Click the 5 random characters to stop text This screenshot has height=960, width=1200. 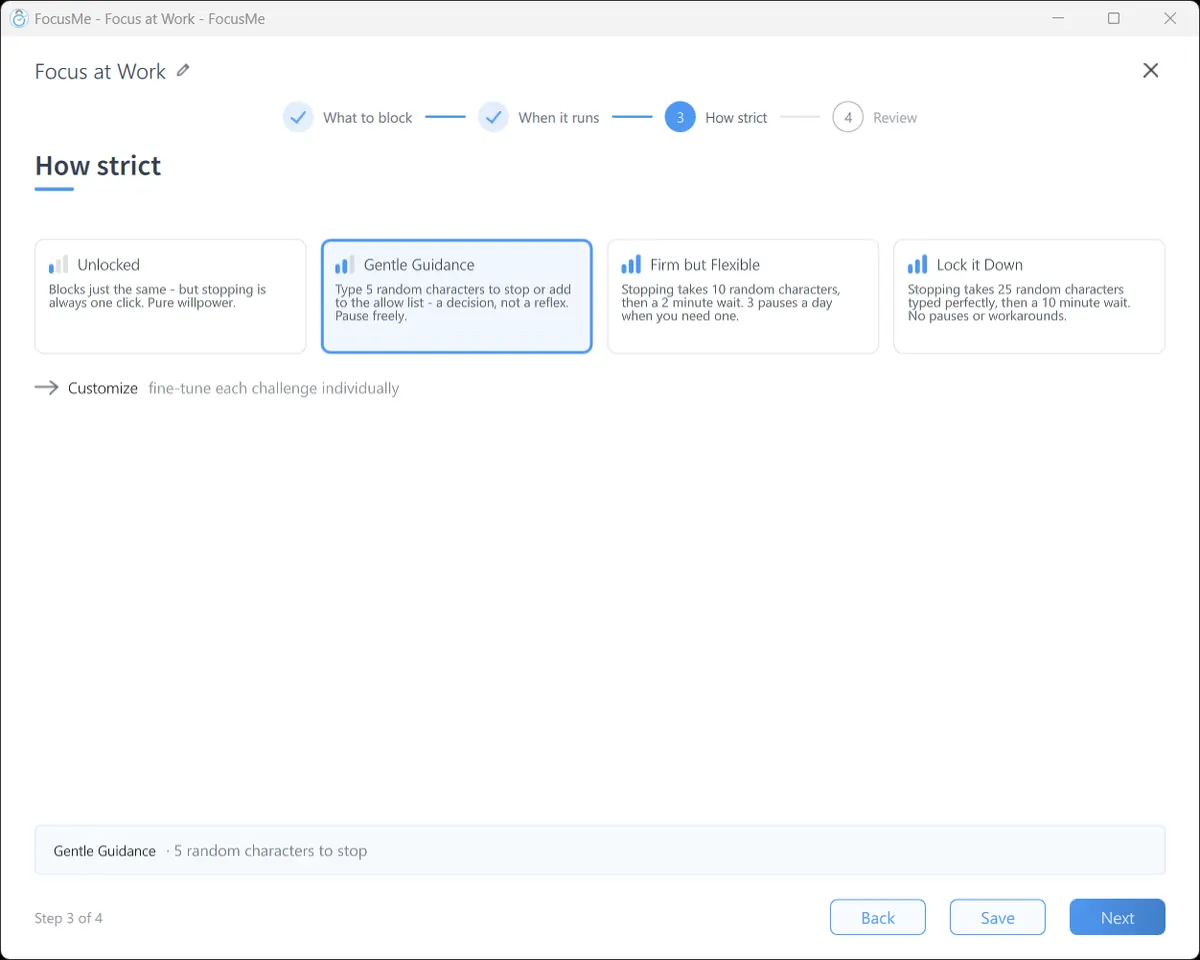(270, 851)
